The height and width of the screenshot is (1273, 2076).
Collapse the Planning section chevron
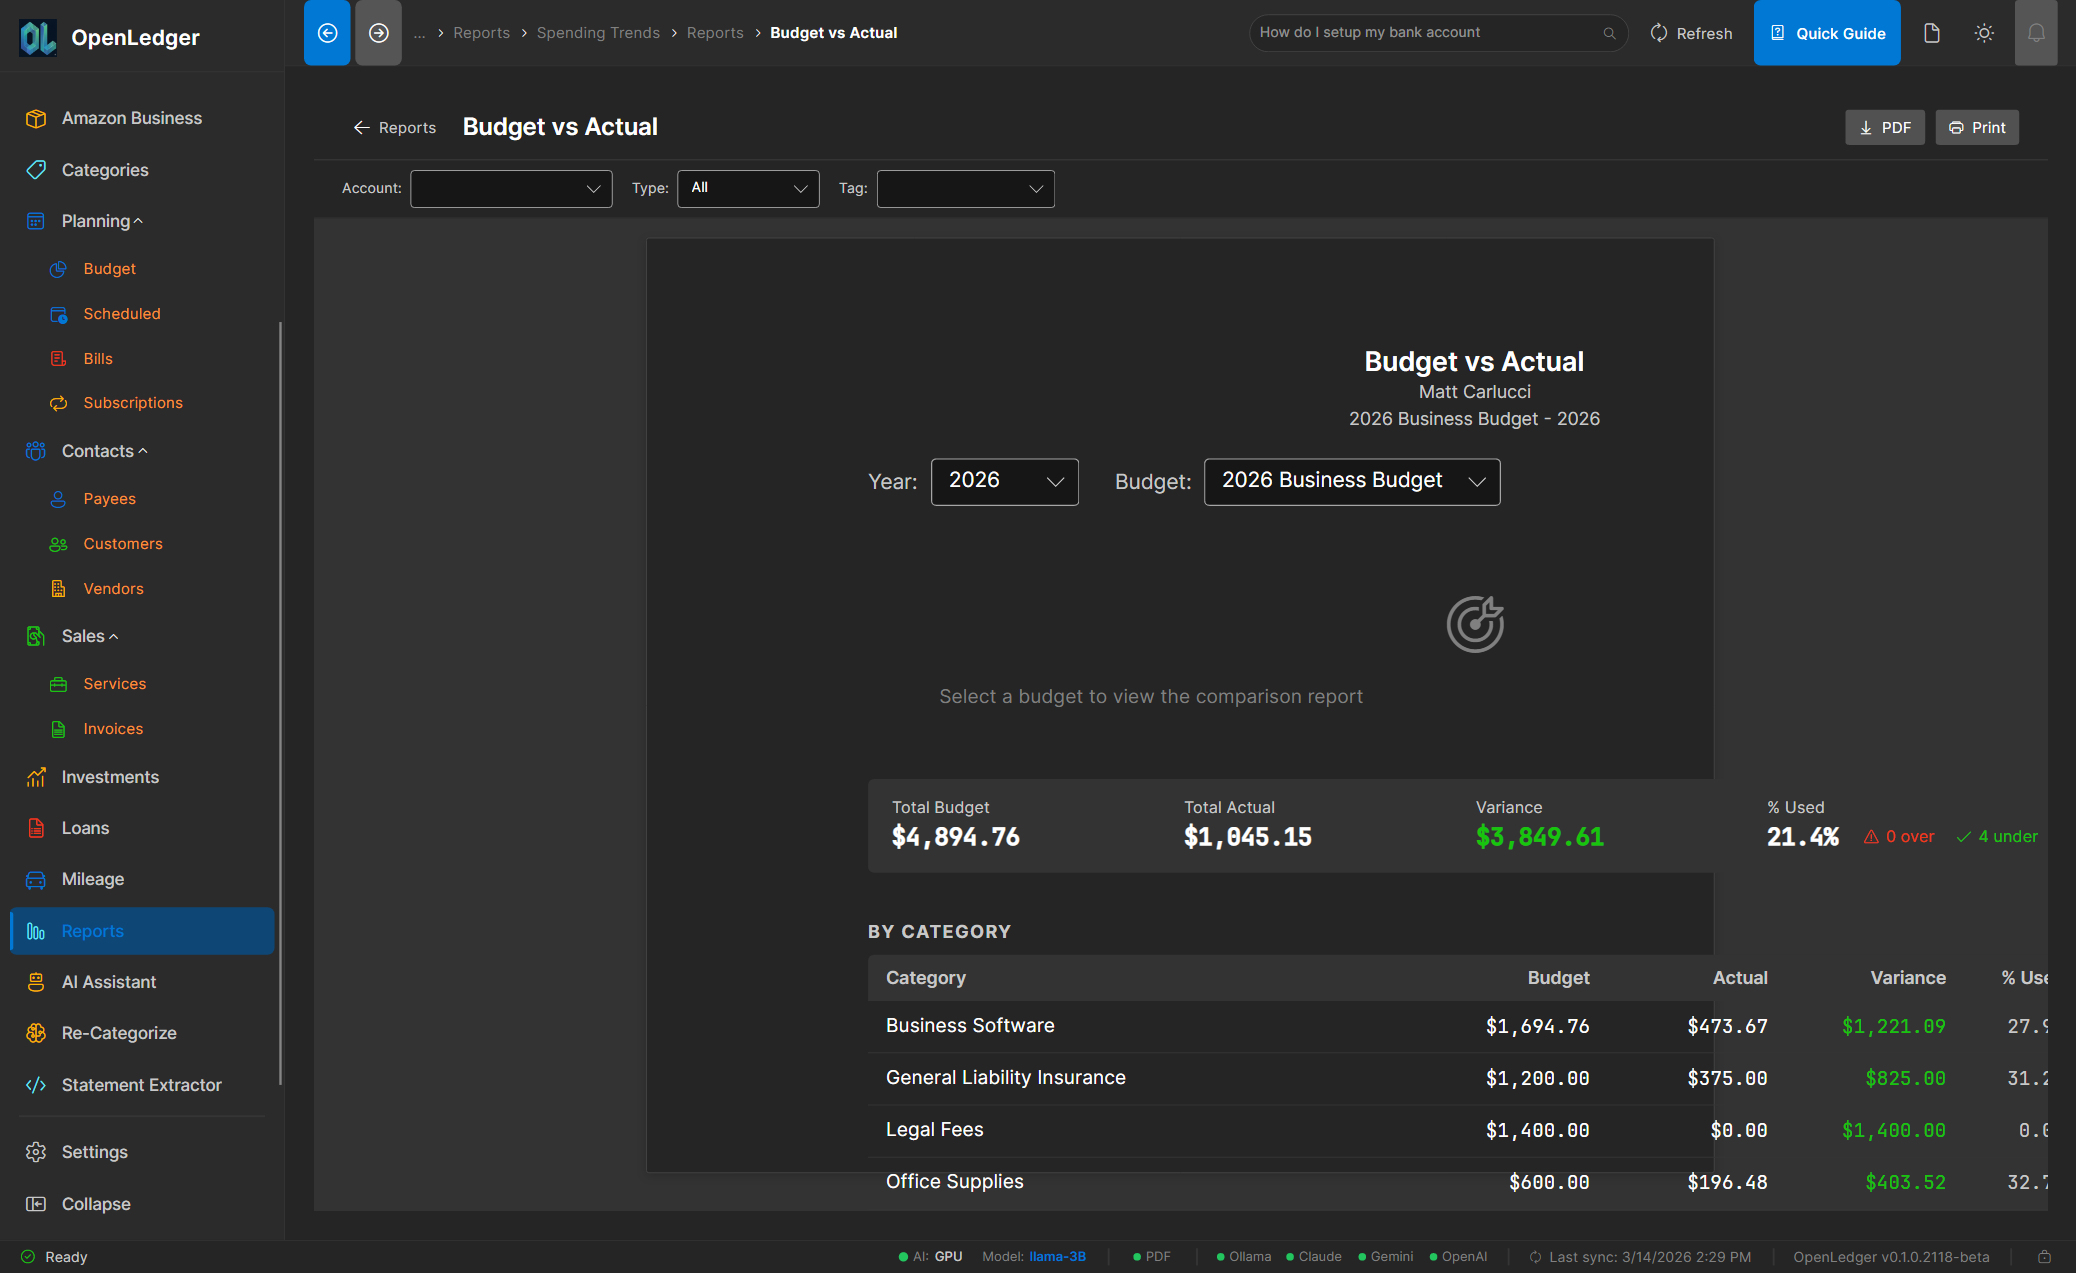(138, 219)
